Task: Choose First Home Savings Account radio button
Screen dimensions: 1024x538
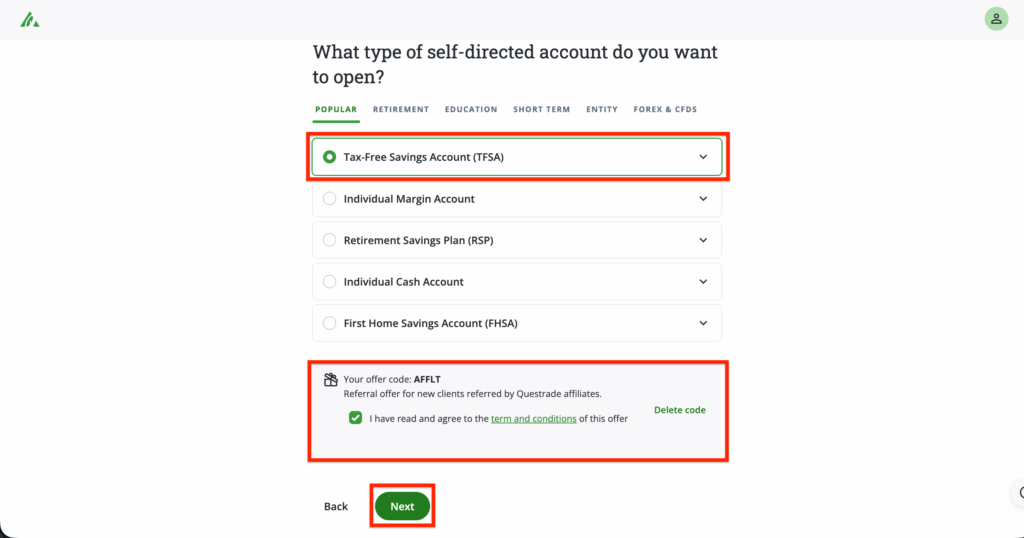Action: point(330,324)
